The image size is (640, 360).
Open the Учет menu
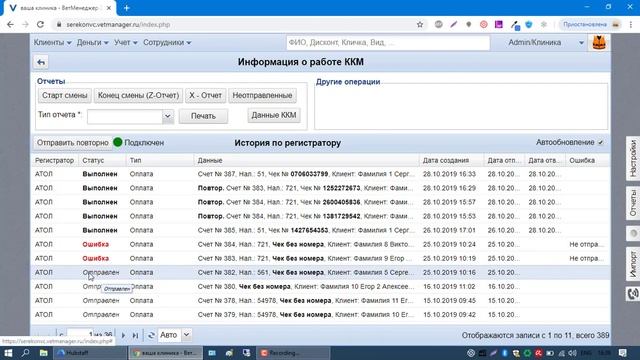pos(125,42)
